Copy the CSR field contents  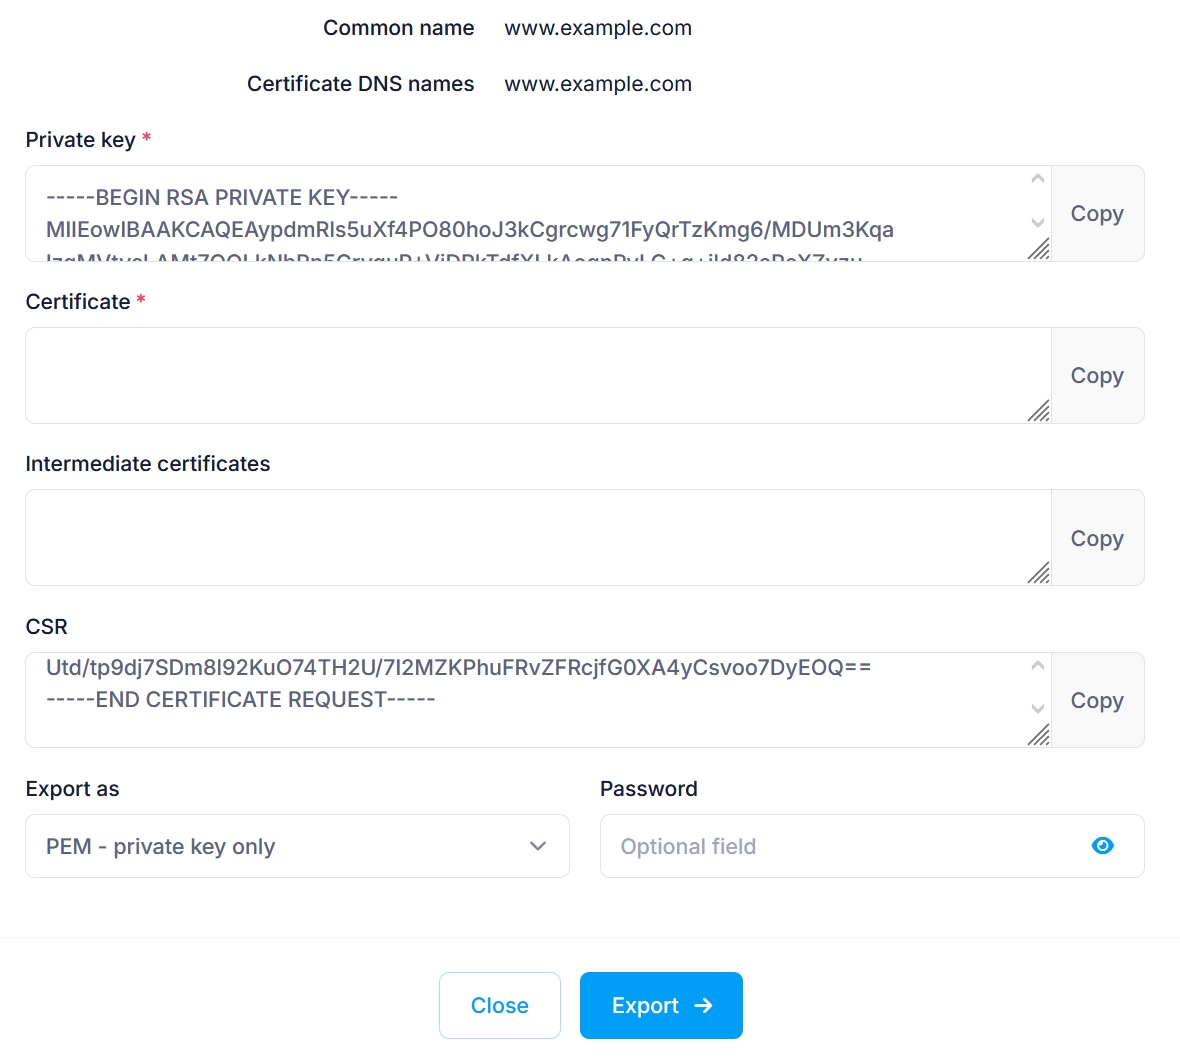click(x=1097, y=700)
